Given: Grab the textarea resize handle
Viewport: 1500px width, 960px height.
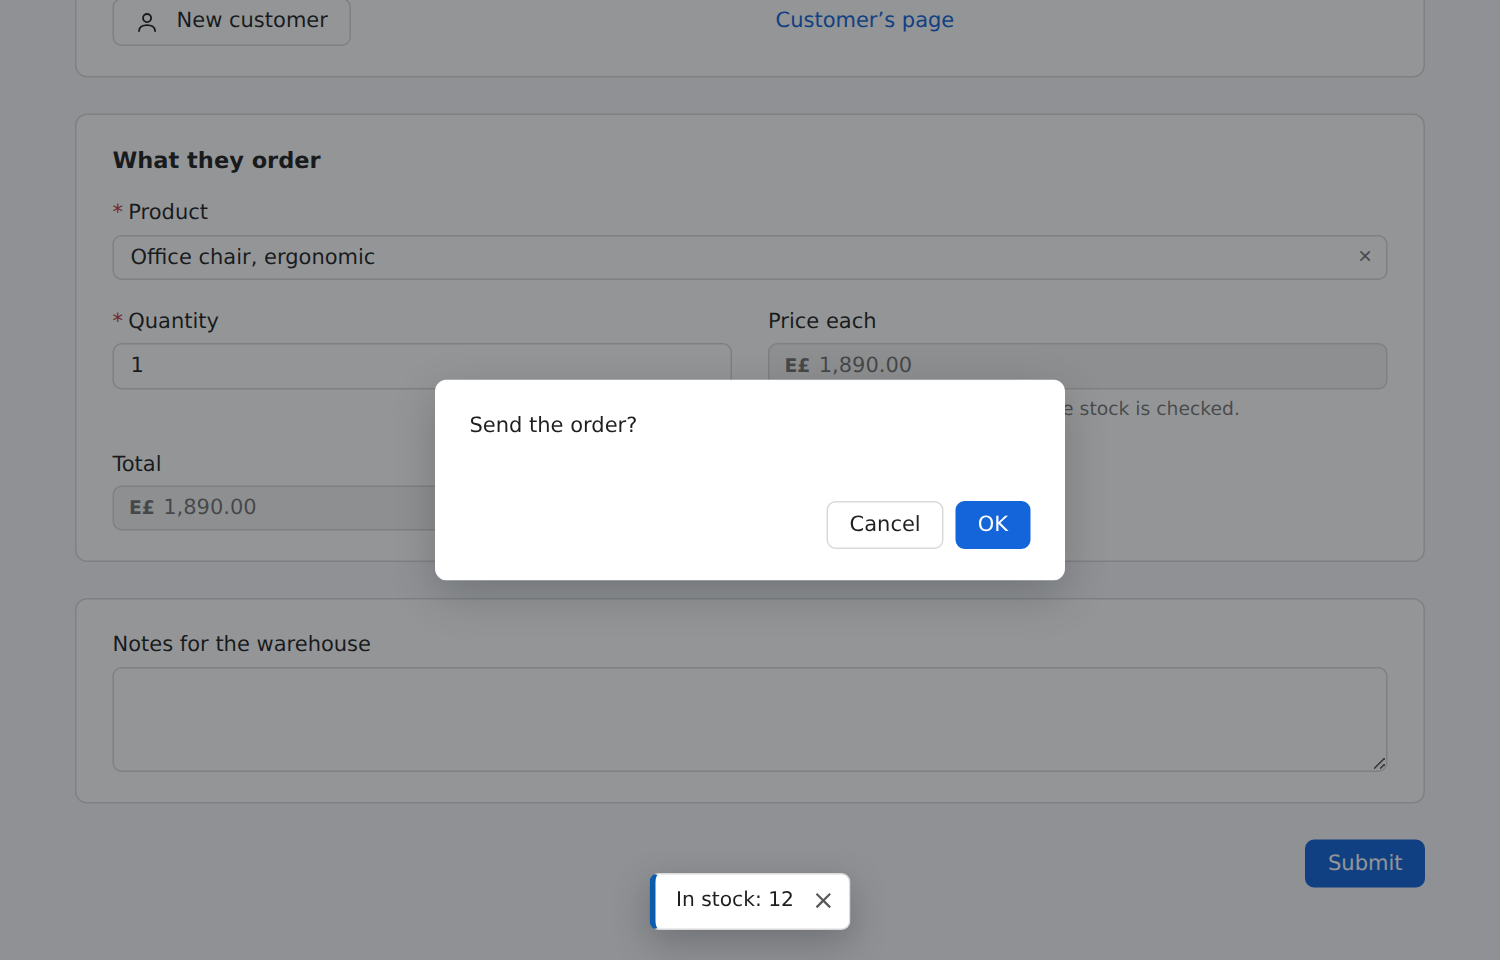Looking at the screenshot, I should pyautogui.click(x=1379, y=763).
